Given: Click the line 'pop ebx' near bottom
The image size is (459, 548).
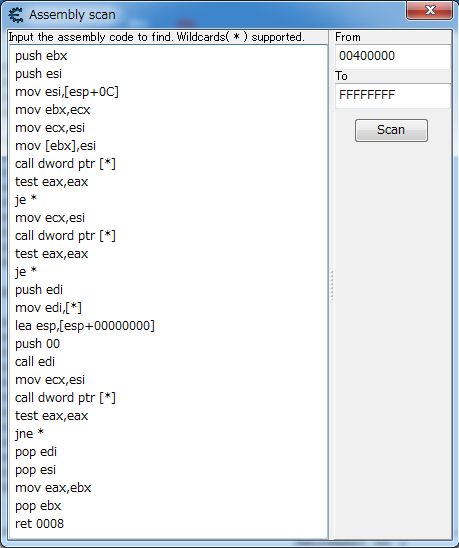Looking at the screenshot, I should (x=38, y=506).
